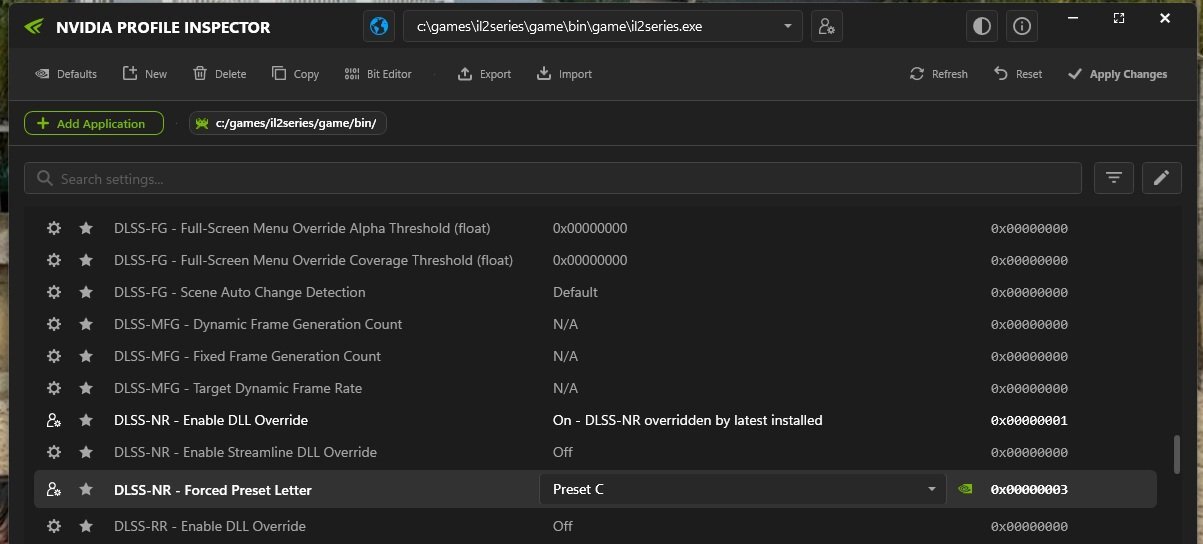1203x544 pixels.
Task: Click Add Application button
Action: 94,123
